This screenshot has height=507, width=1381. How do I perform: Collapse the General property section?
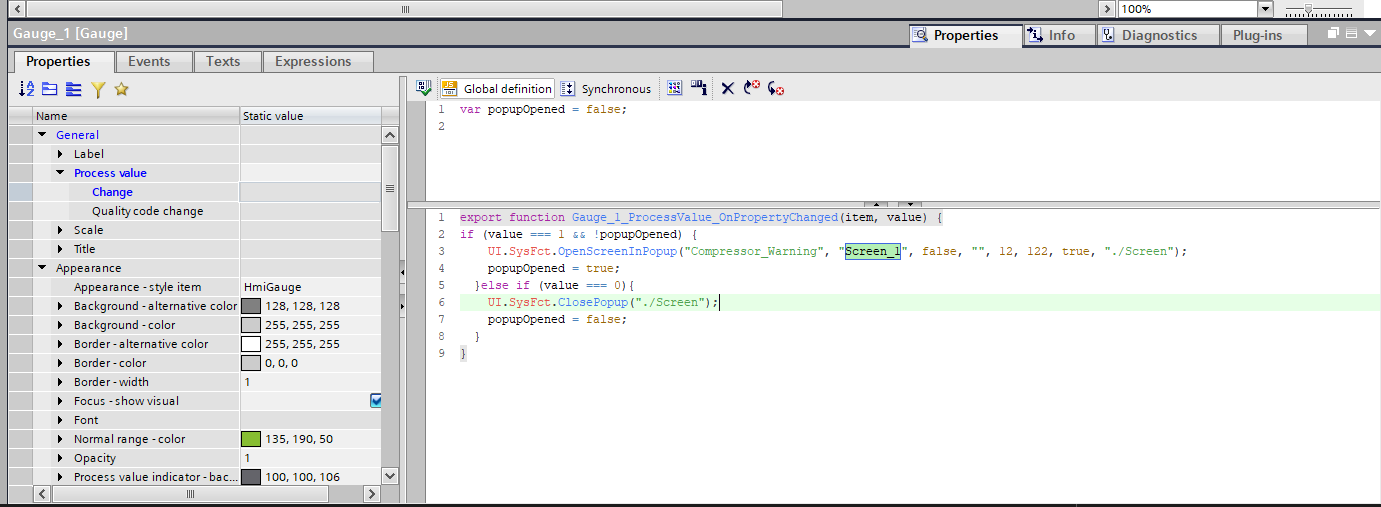tap(43, 135)
